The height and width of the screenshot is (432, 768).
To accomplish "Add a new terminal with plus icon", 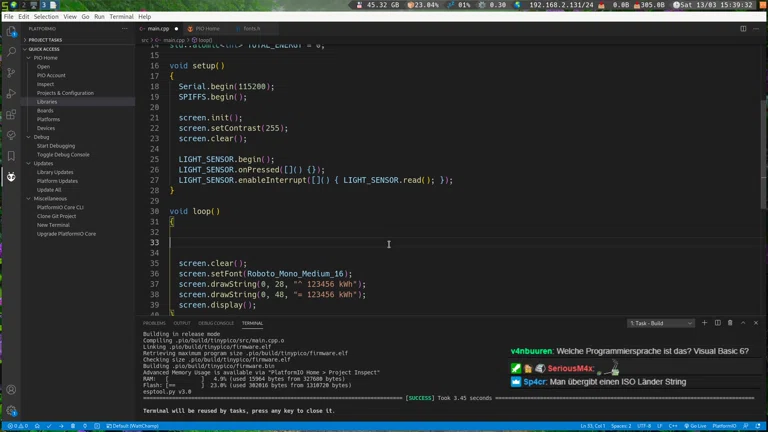I will click(704, 323).
